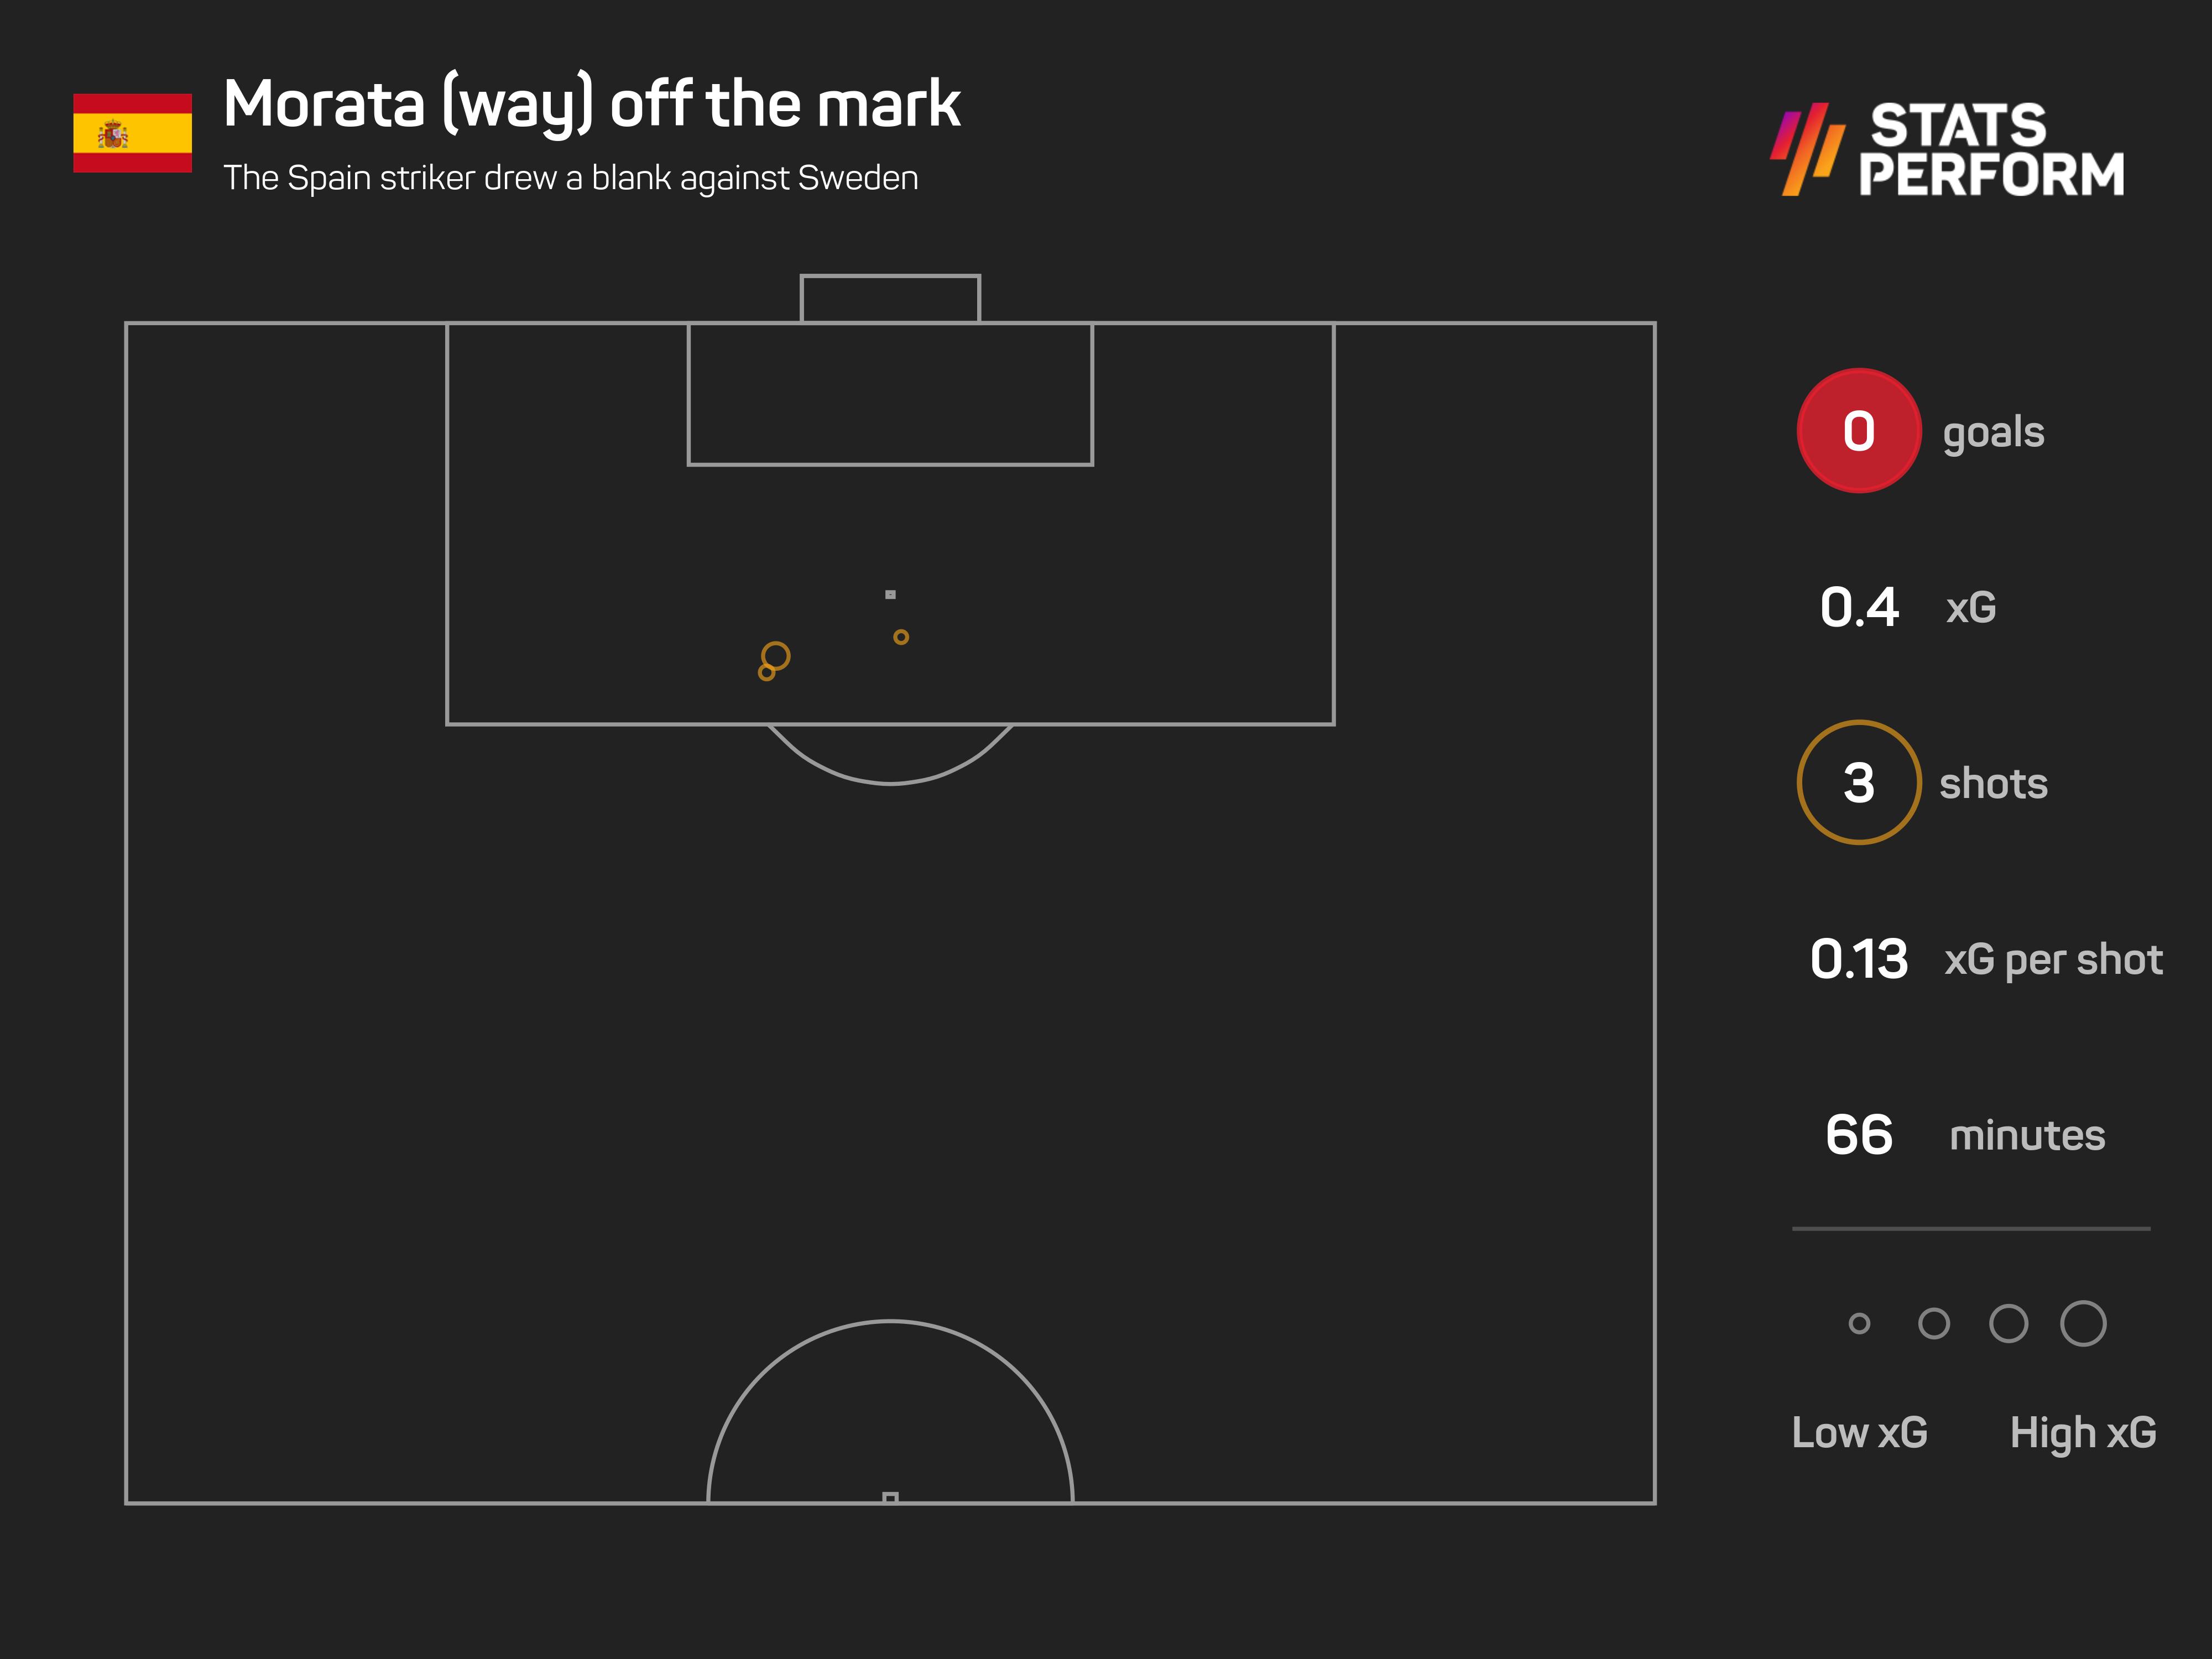Screen dimensions: 2212x1659
Task: Click the title 'Morata (way) off the mark'
Action: tap(591, 104)
